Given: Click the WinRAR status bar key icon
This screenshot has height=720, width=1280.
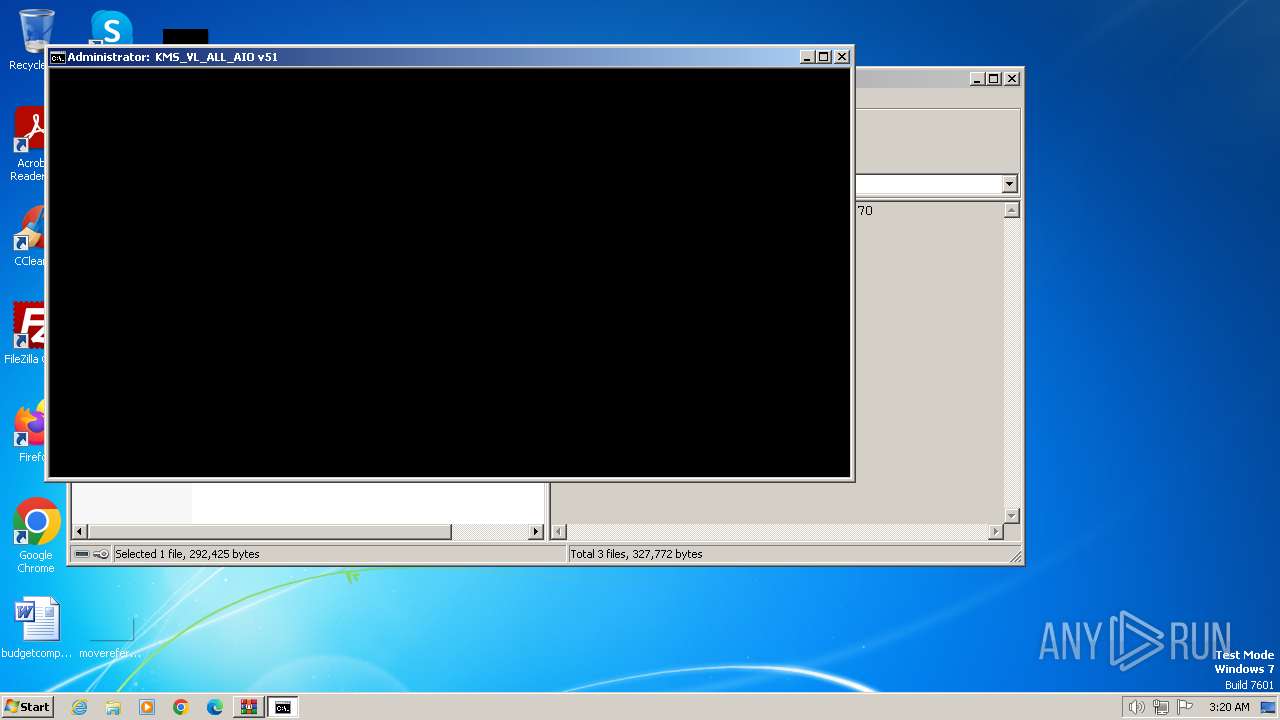Looking at the screenshot, I should 101,554.
